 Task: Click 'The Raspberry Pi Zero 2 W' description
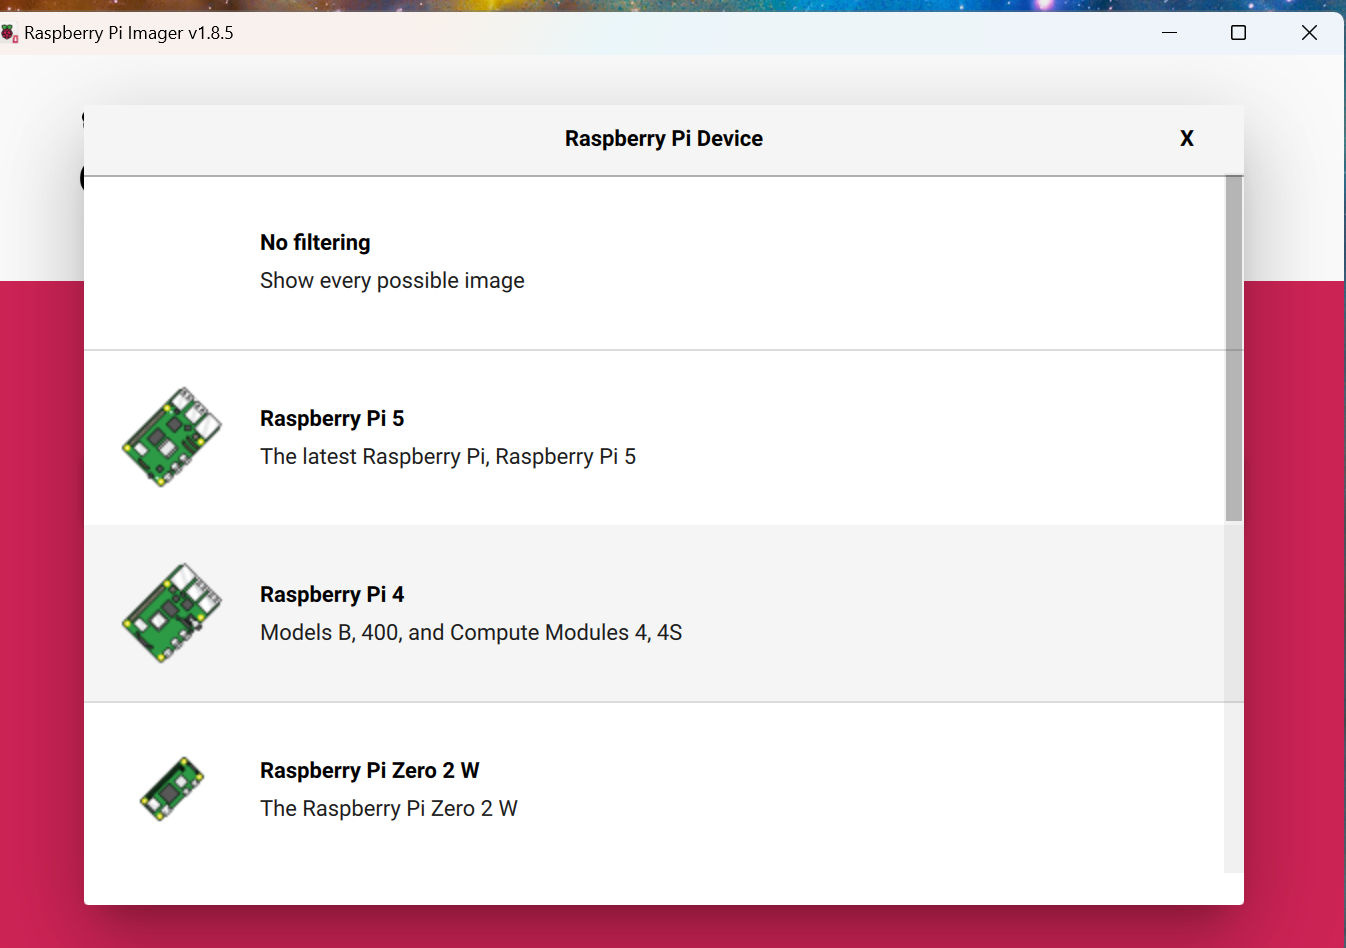pos(388,809)
